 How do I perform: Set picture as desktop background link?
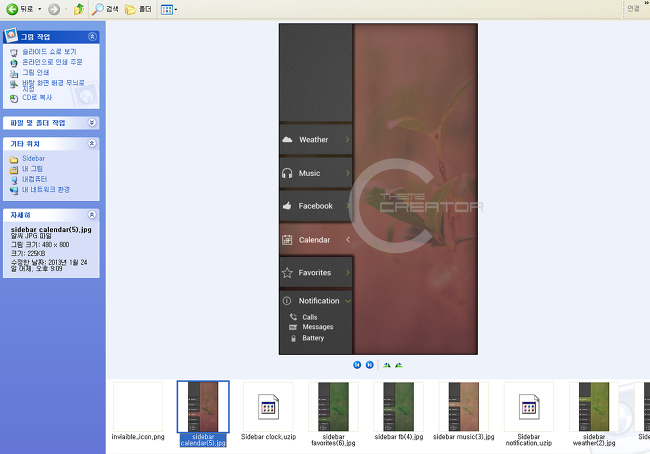[53, 85]
